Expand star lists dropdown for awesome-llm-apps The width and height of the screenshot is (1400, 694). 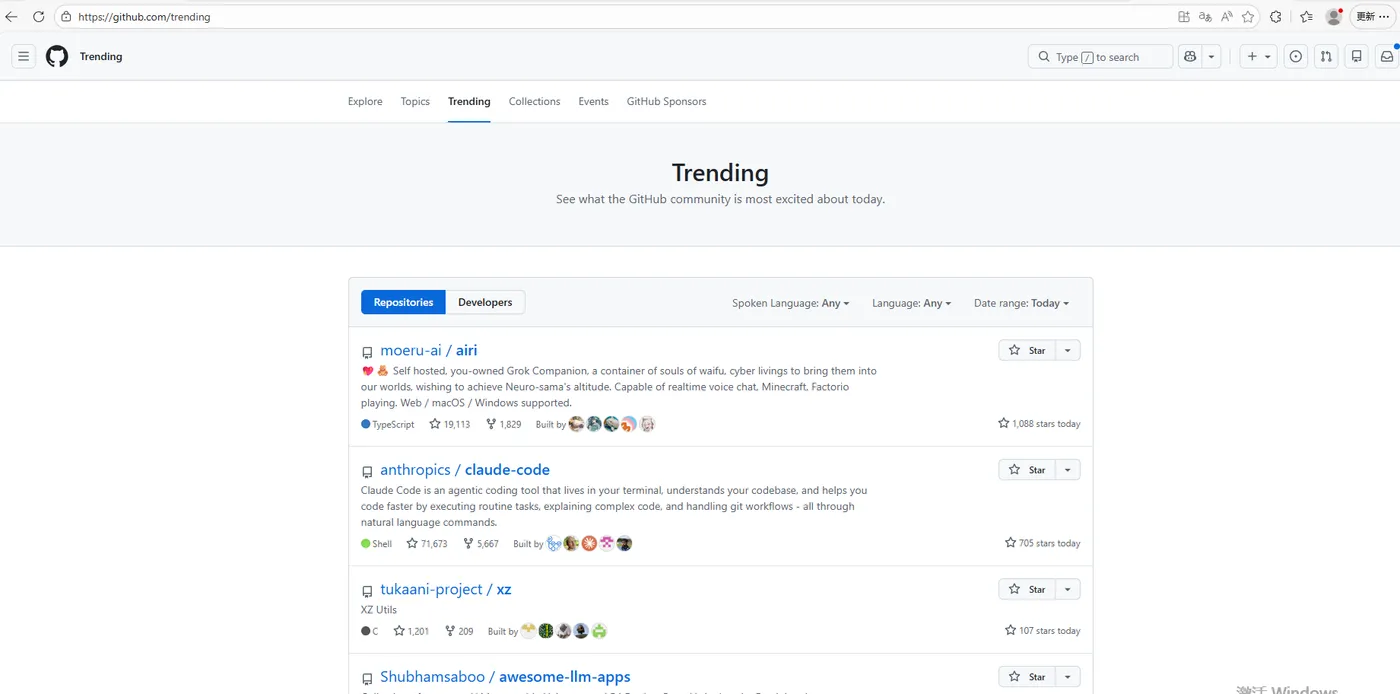[1068, 676]
